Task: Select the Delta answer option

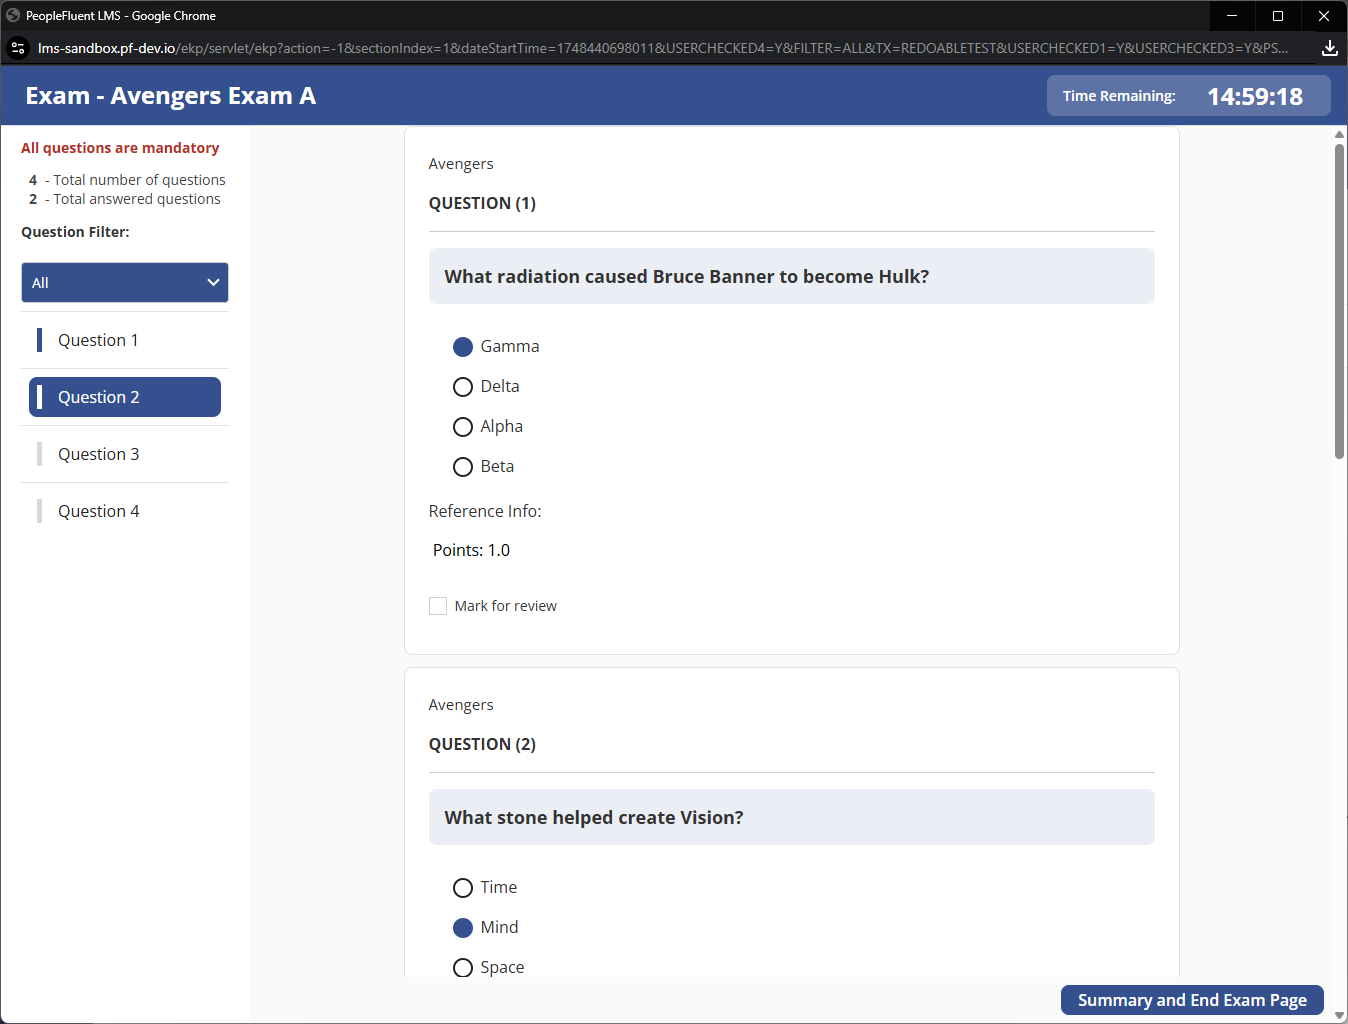Action: pos(463,387)
